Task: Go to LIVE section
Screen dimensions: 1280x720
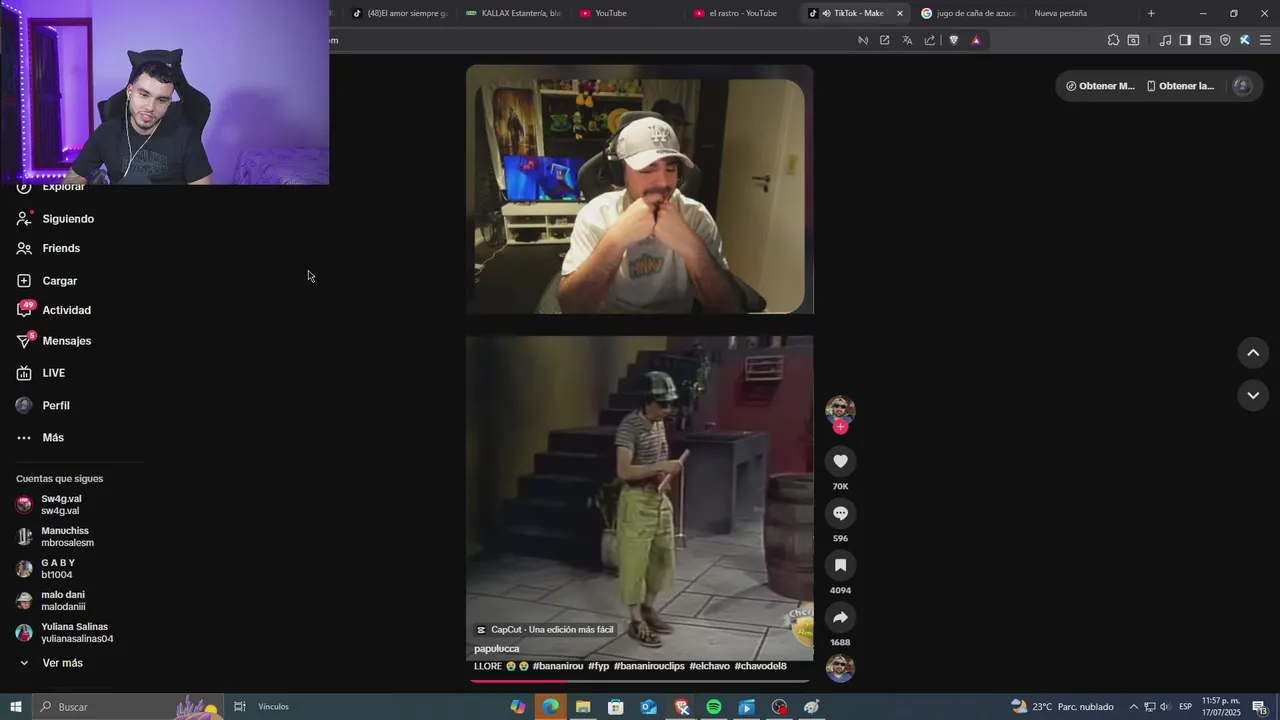Action: pyautogui.click(x=54, y=373)
